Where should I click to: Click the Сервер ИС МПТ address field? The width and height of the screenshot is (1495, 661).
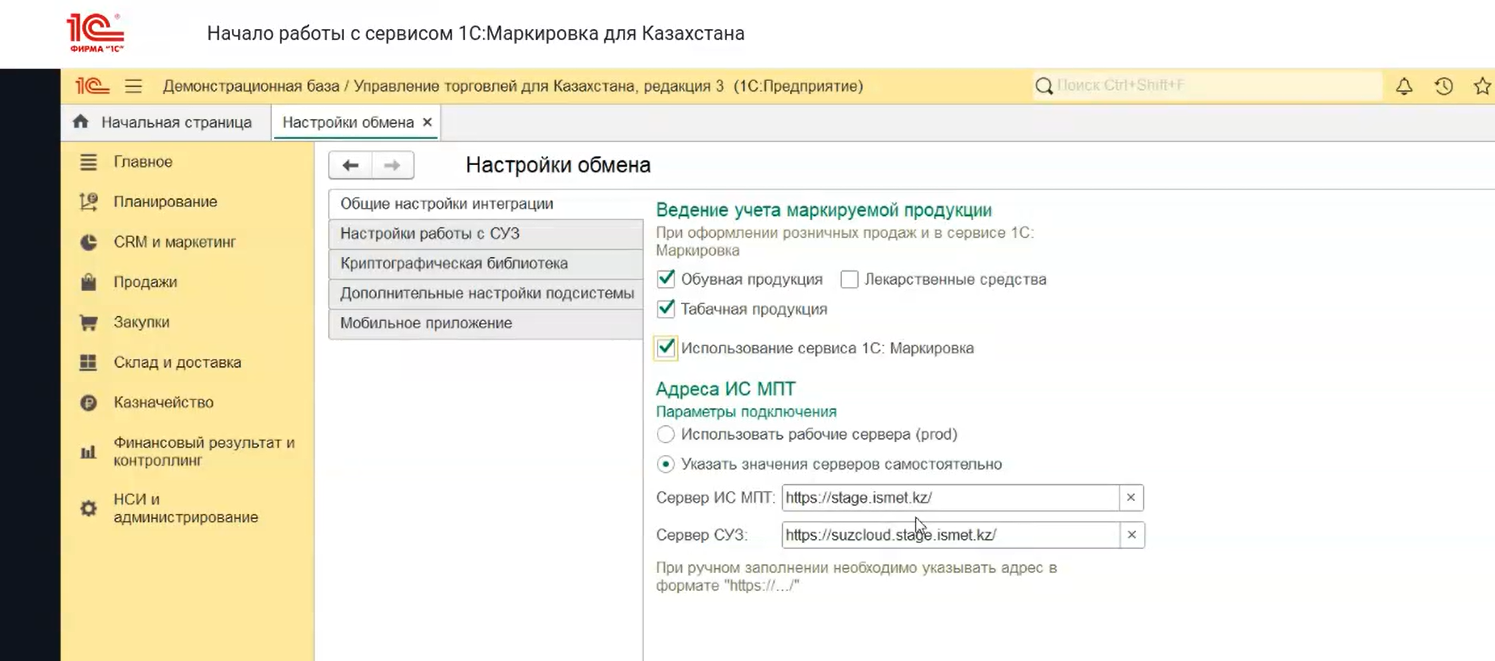(950, 497)
